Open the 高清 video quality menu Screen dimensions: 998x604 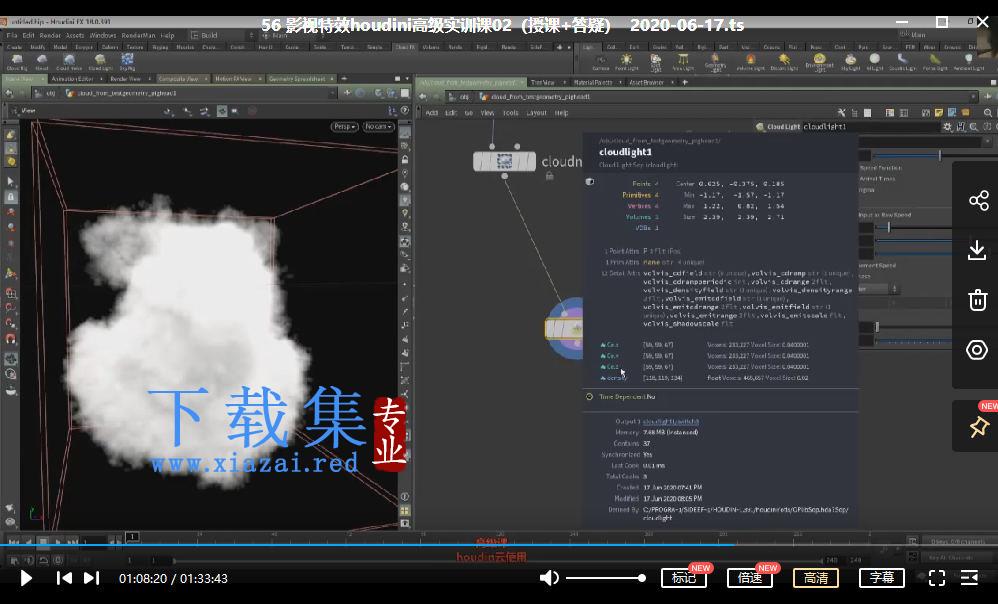815,578
